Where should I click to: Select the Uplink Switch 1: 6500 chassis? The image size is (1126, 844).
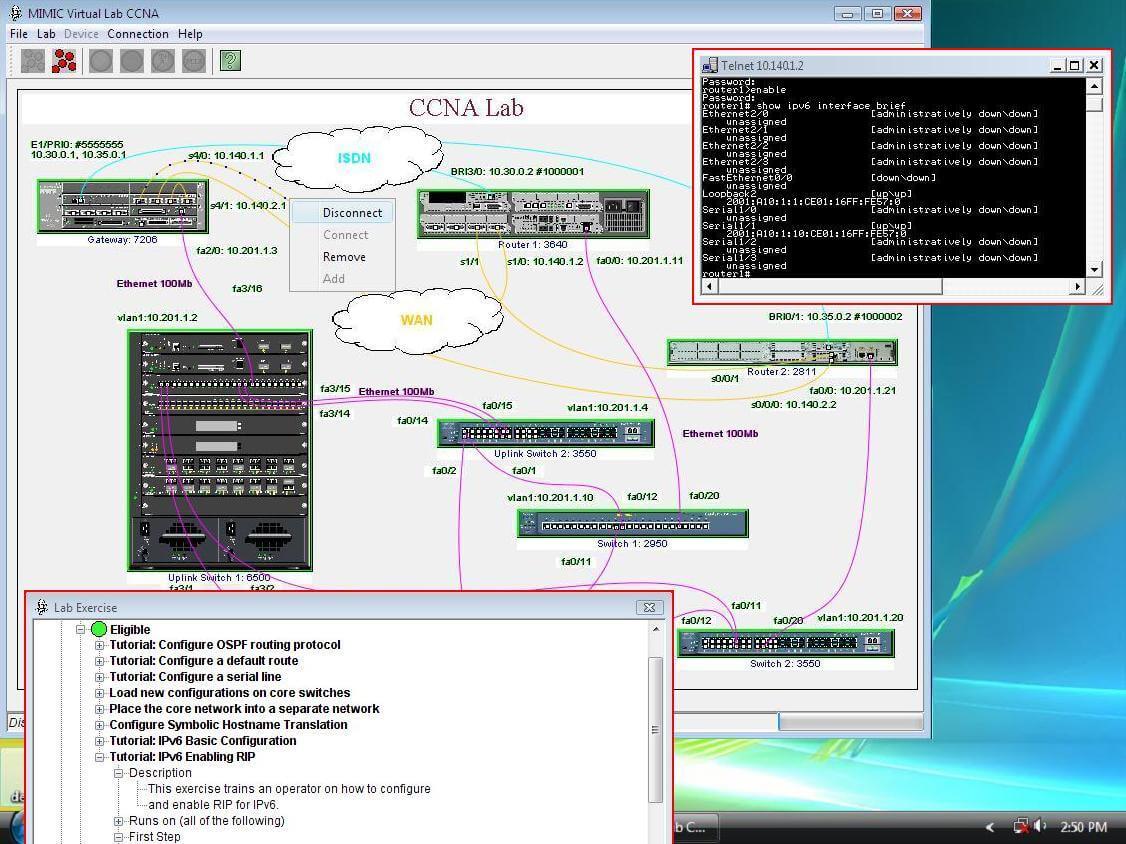[x=220, y=450]
